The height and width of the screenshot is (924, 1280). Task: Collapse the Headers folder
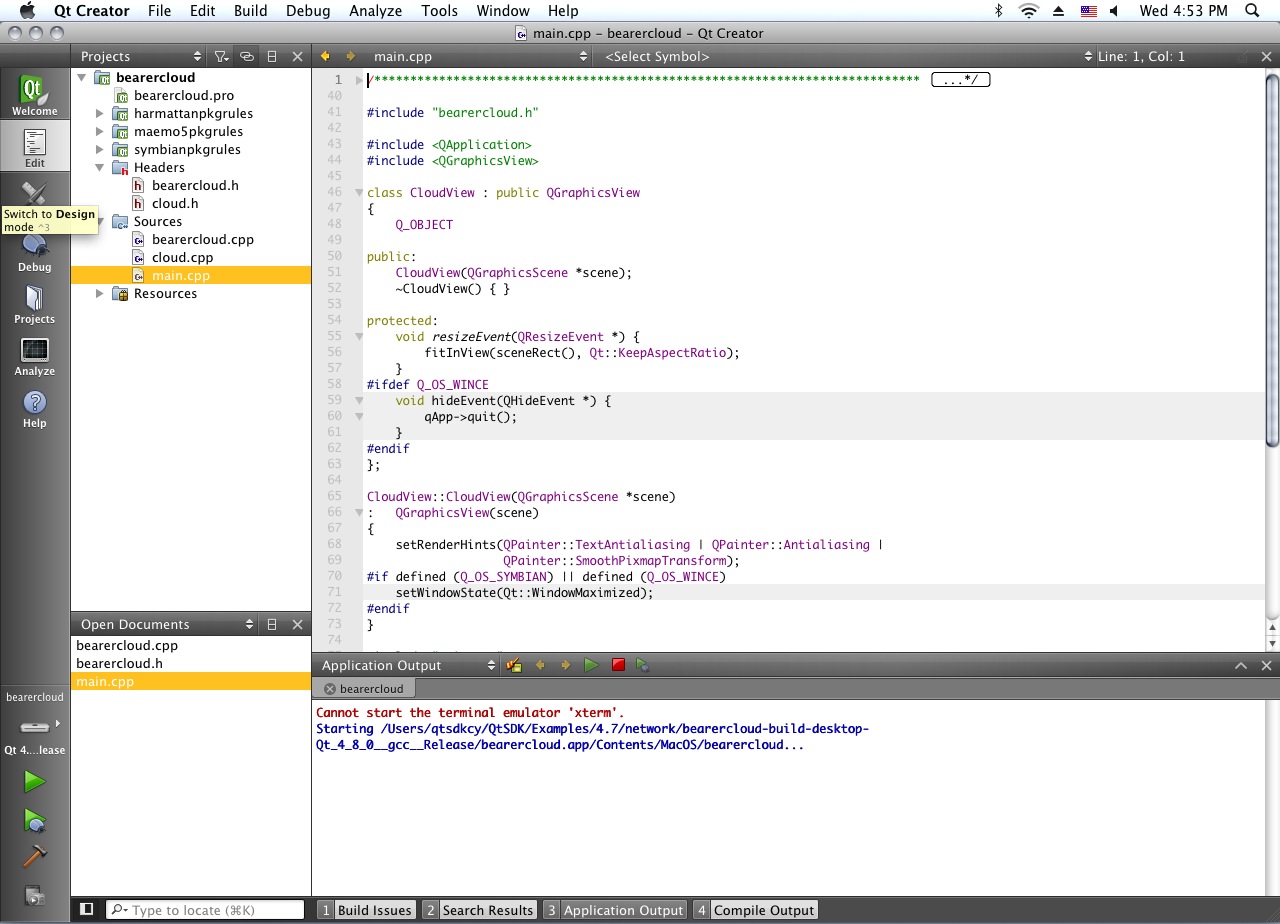click(99, 168)
